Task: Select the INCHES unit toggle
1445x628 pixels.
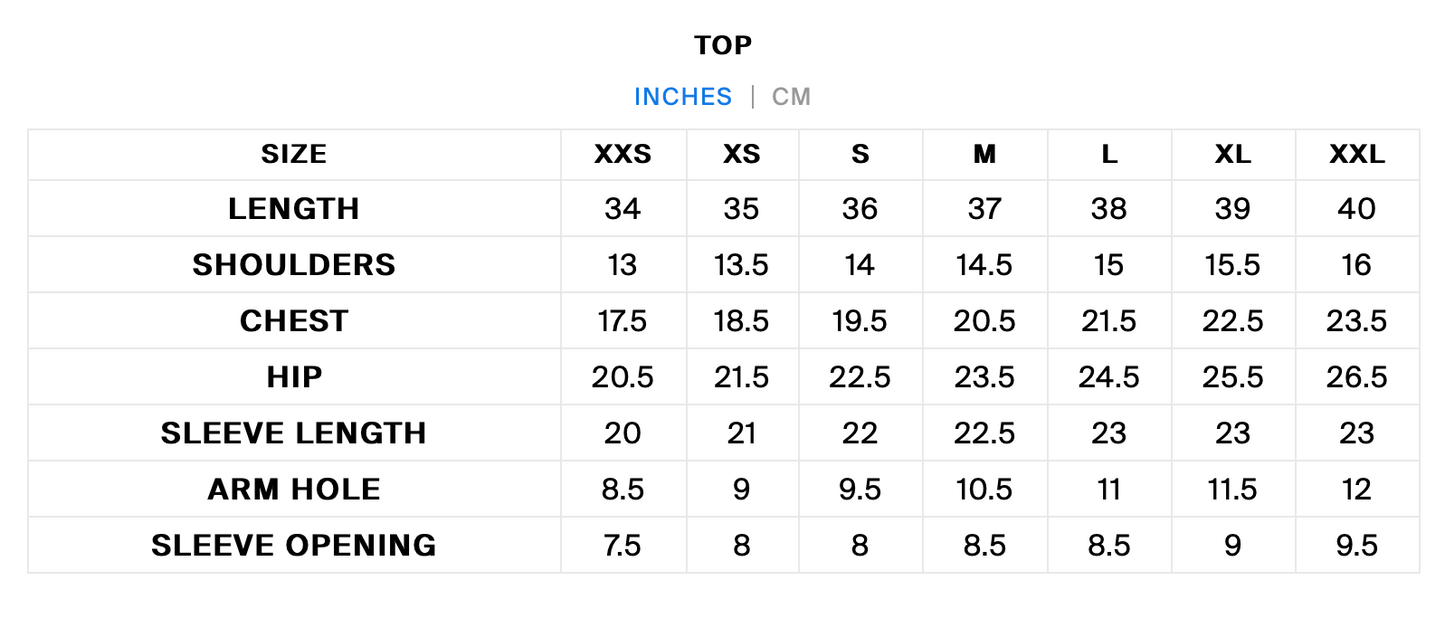Action: click(x=683, y=97)
